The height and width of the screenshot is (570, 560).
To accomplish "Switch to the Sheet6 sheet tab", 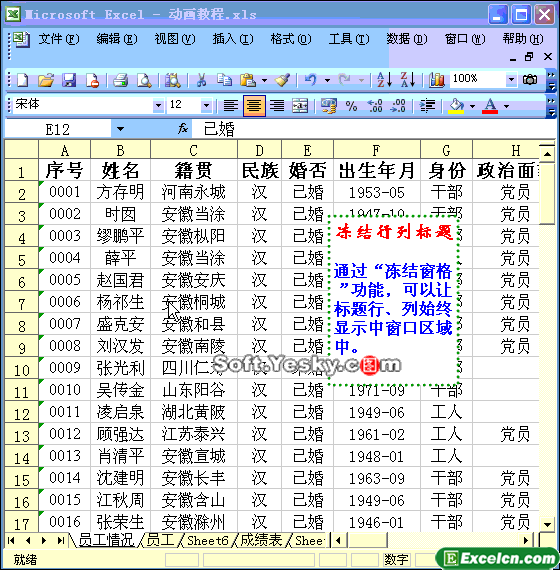I will click(x=208, y=540).
